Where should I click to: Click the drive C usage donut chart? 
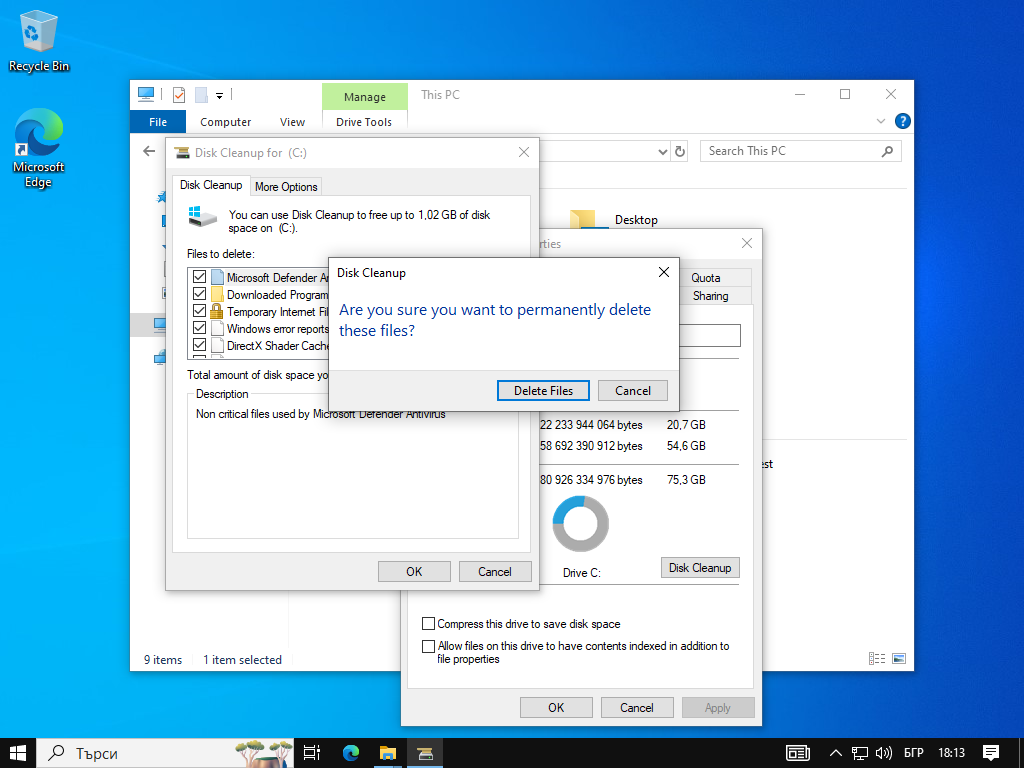pyautogui.click(x=581, y=524)
